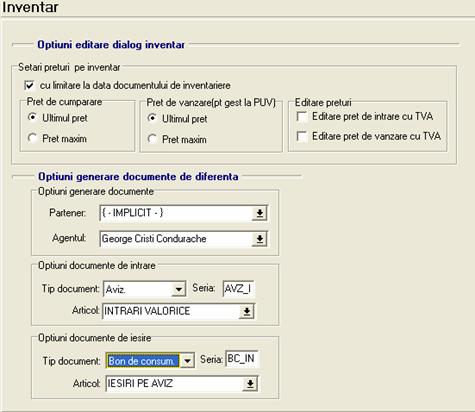Open the Agentul lookup arrow button
The height and width of the screenshot is (412, 475).
[x=259, y=239]
